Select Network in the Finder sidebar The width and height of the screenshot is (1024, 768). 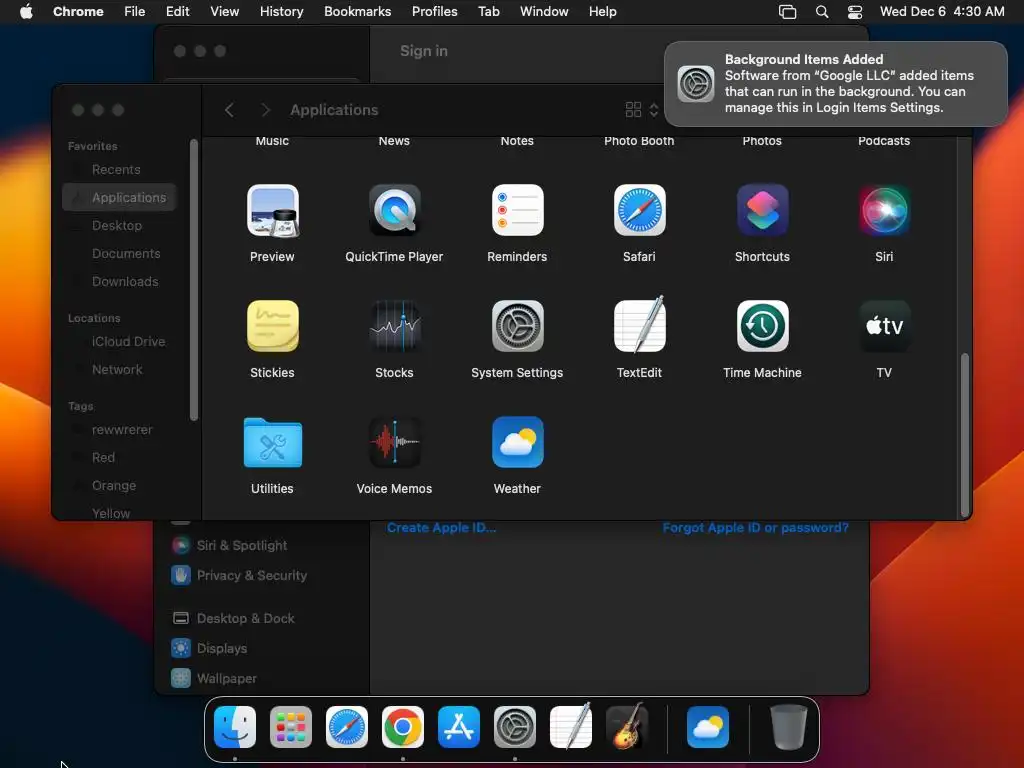tap(120, 370)
